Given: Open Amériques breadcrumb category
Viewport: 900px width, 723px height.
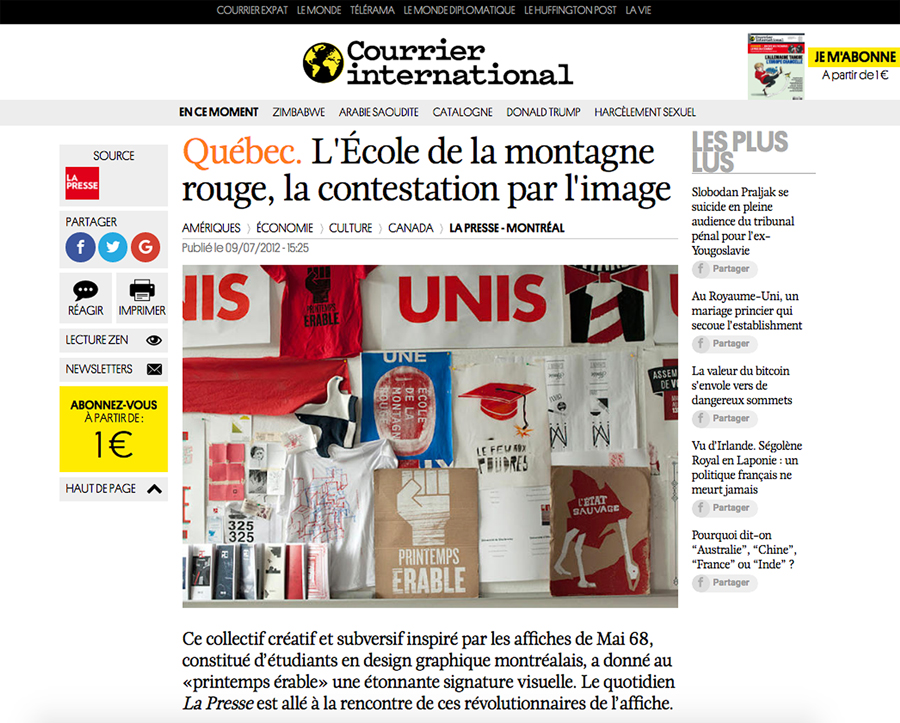Looking at the screenshot, I should point(211,228).
